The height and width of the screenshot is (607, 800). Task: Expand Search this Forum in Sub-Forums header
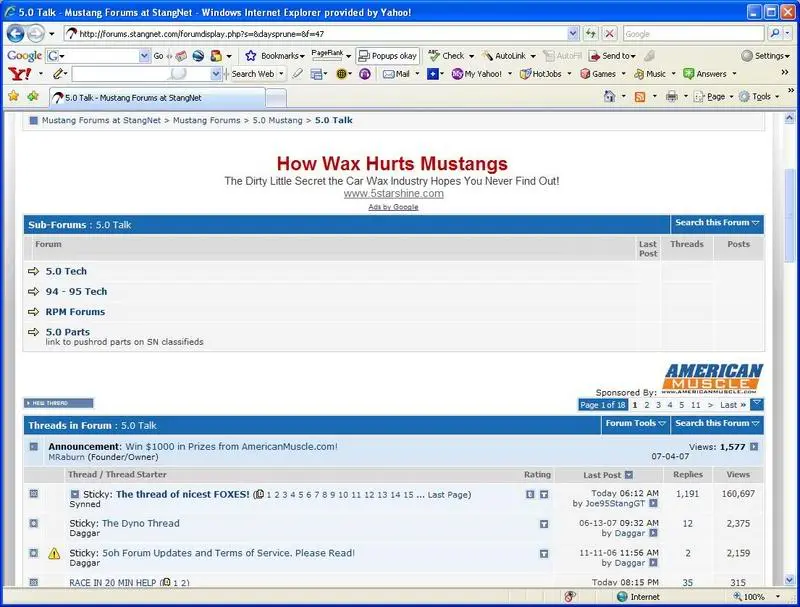point(717,223)
